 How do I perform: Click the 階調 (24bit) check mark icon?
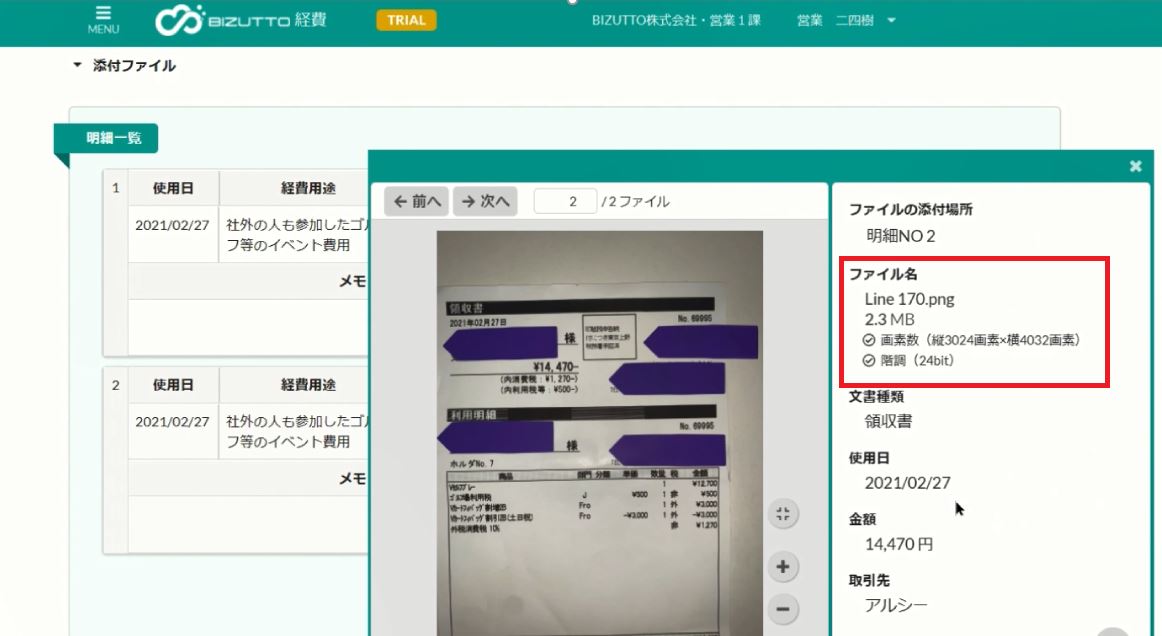[x=869, y=360]
